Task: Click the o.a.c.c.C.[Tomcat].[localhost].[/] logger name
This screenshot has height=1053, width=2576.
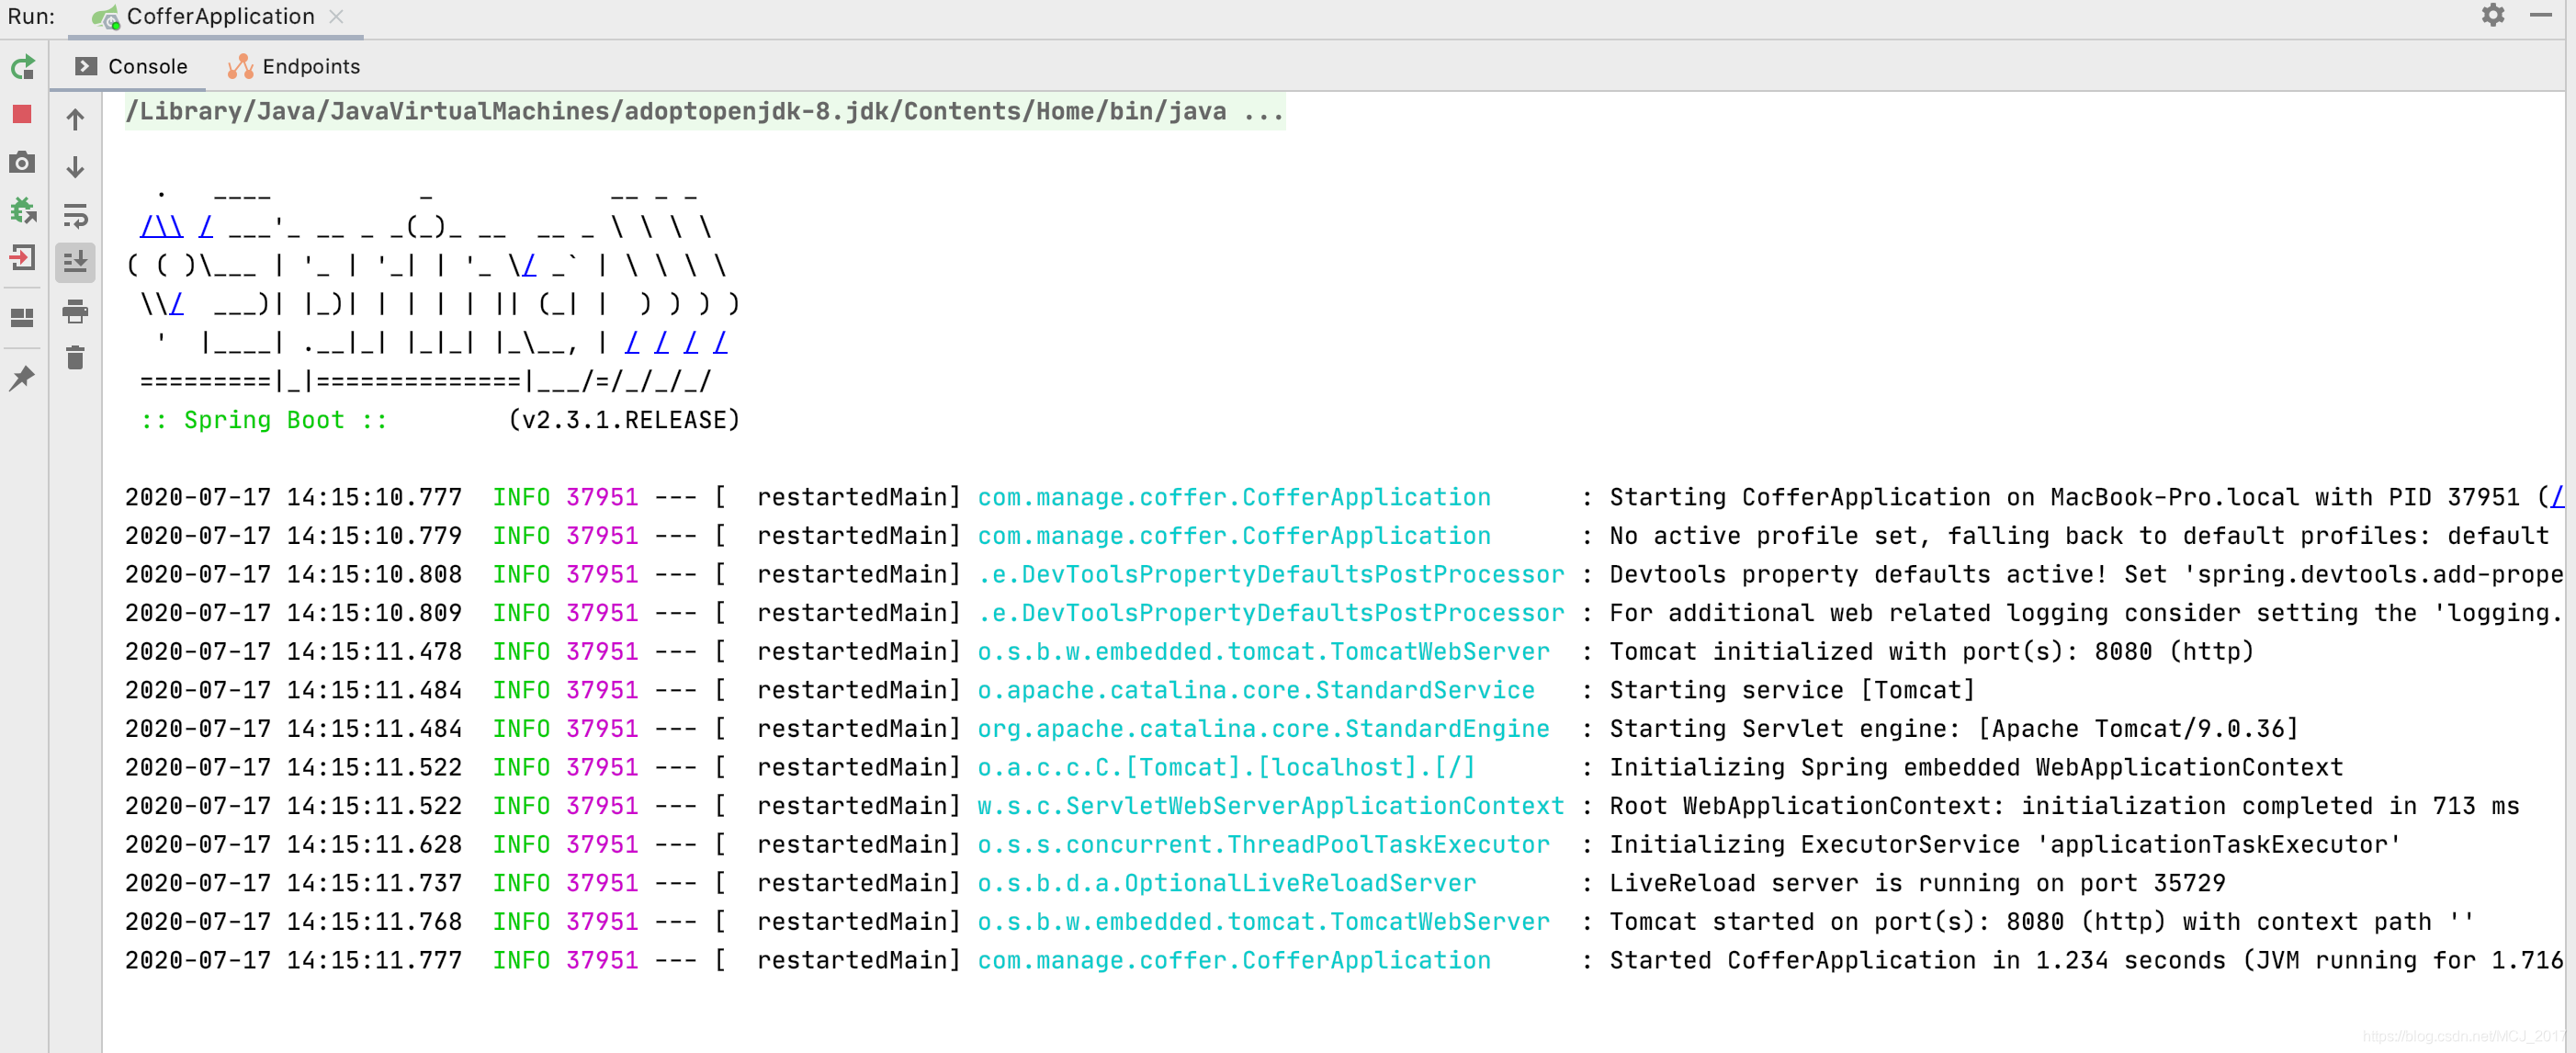Action: click(x=1226, y=767)
